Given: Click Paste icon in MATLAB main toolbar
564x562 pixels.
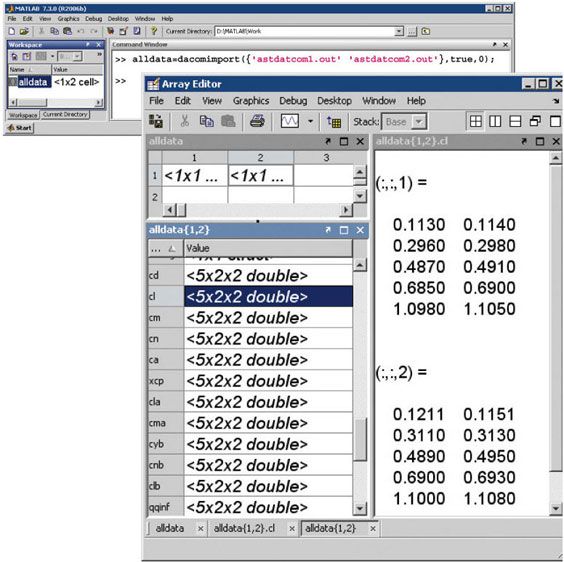Looking at the screenshot, I should 67,31.
